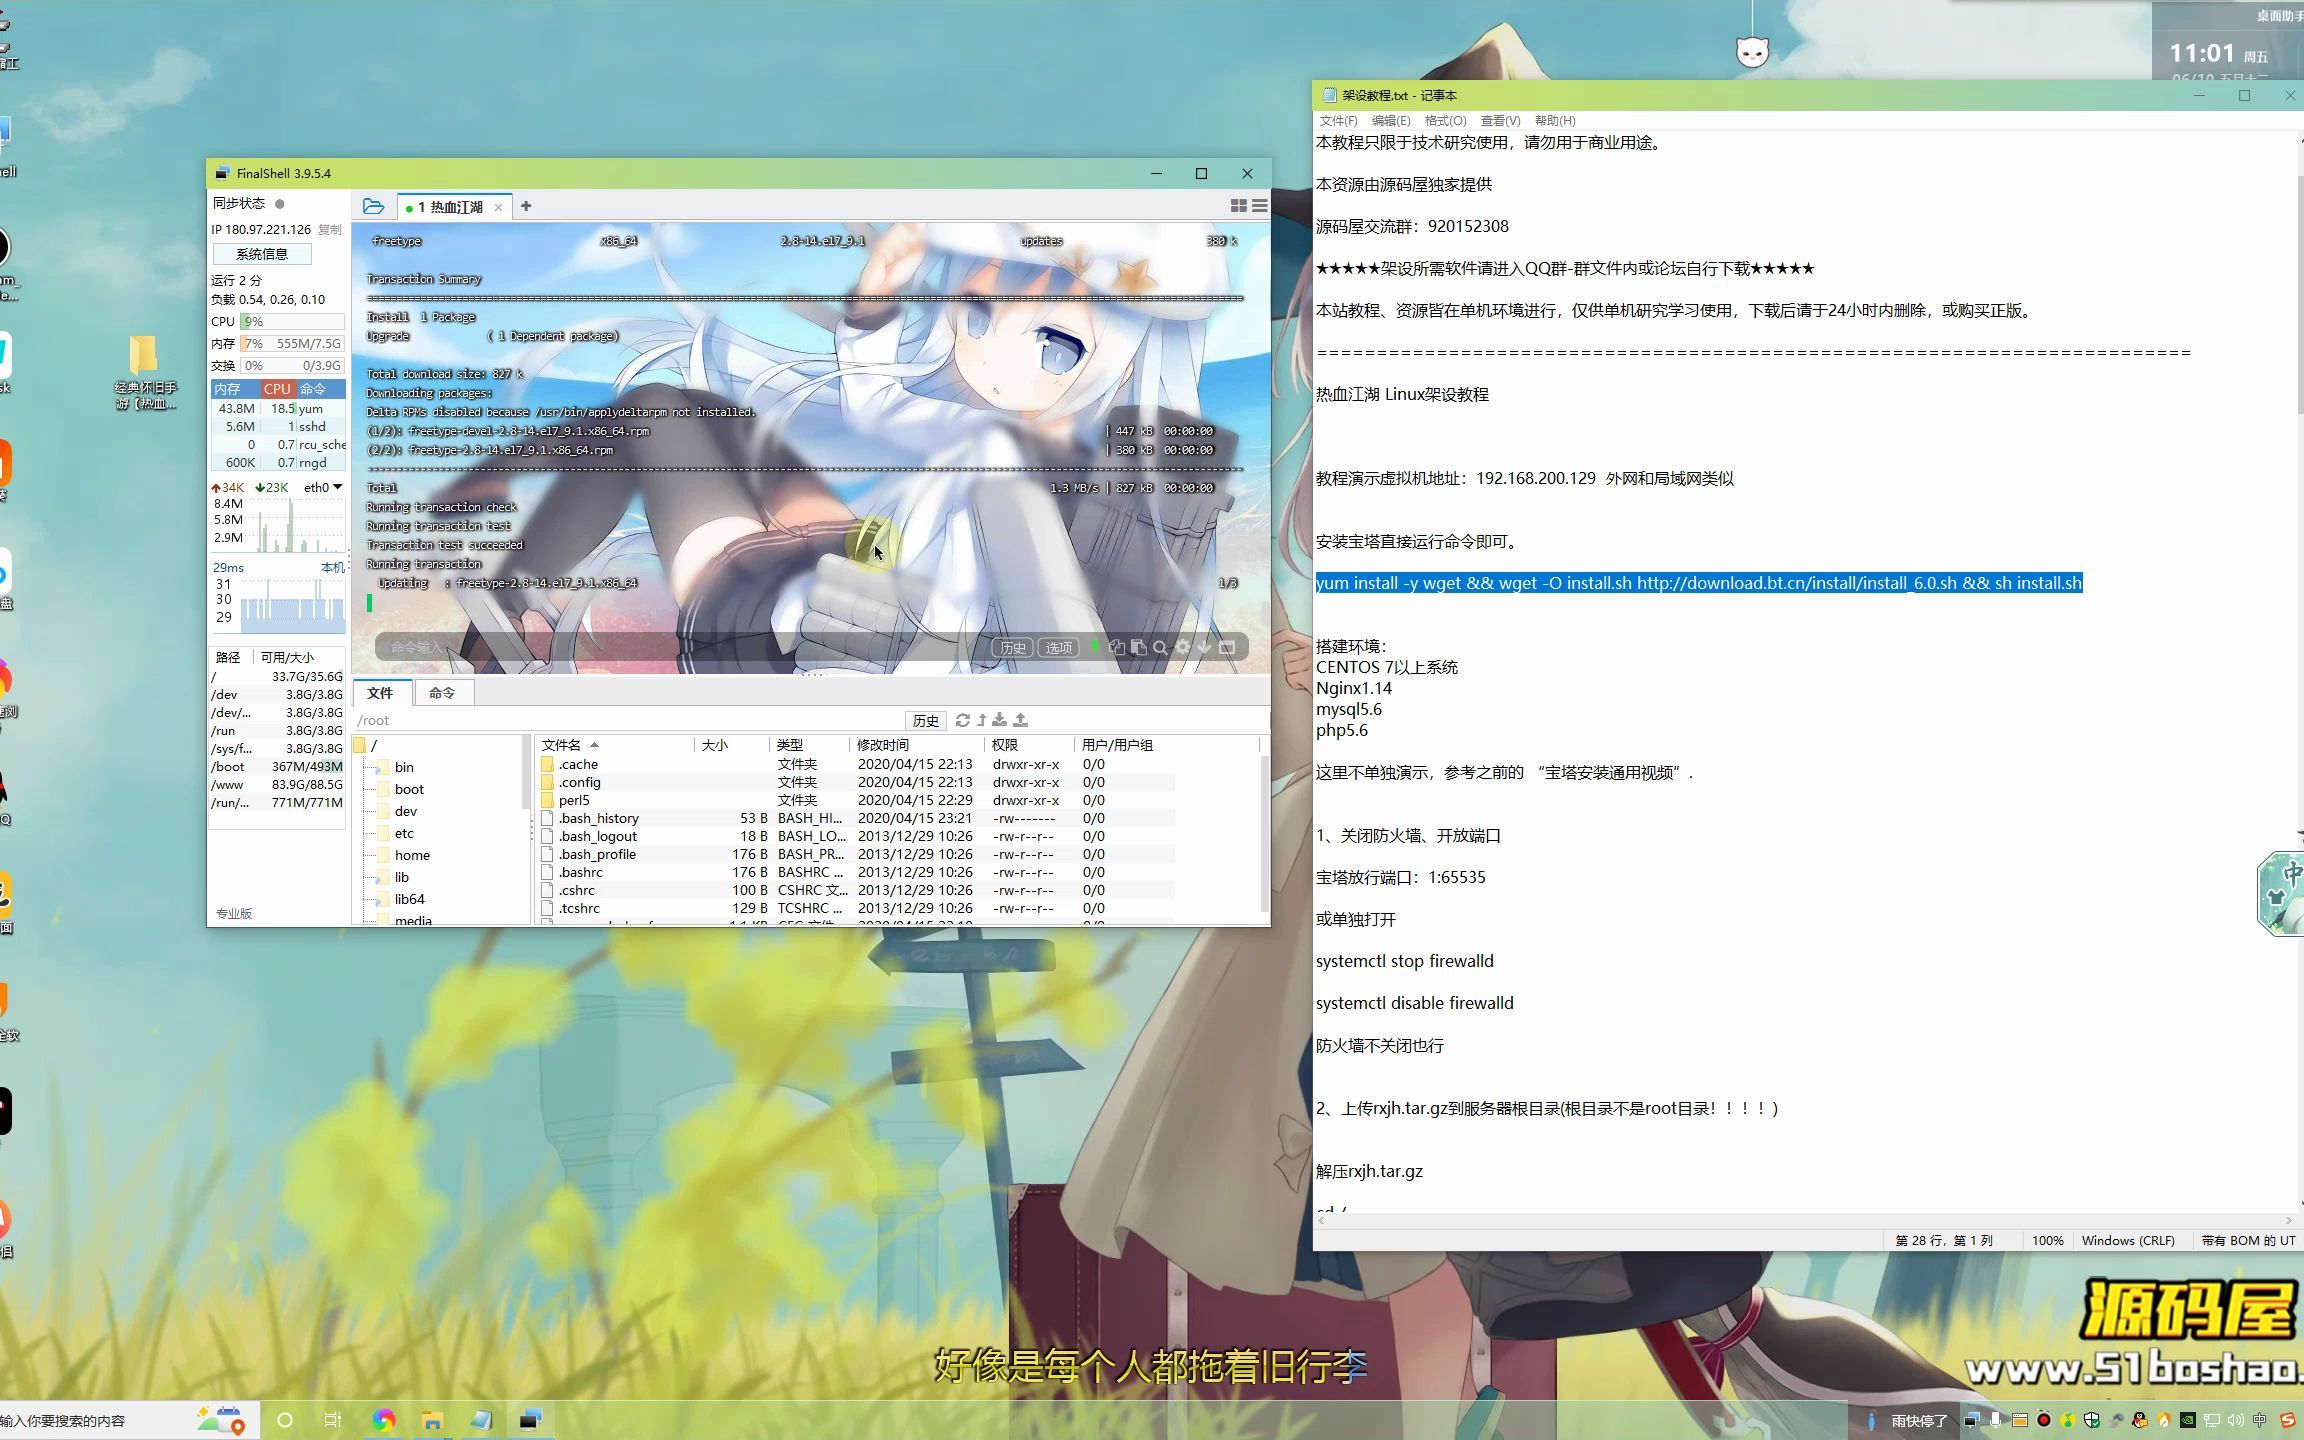2304x1440 pixels.
Task: Click 复制 next to the IP address
Action: (x=330, y=229)
